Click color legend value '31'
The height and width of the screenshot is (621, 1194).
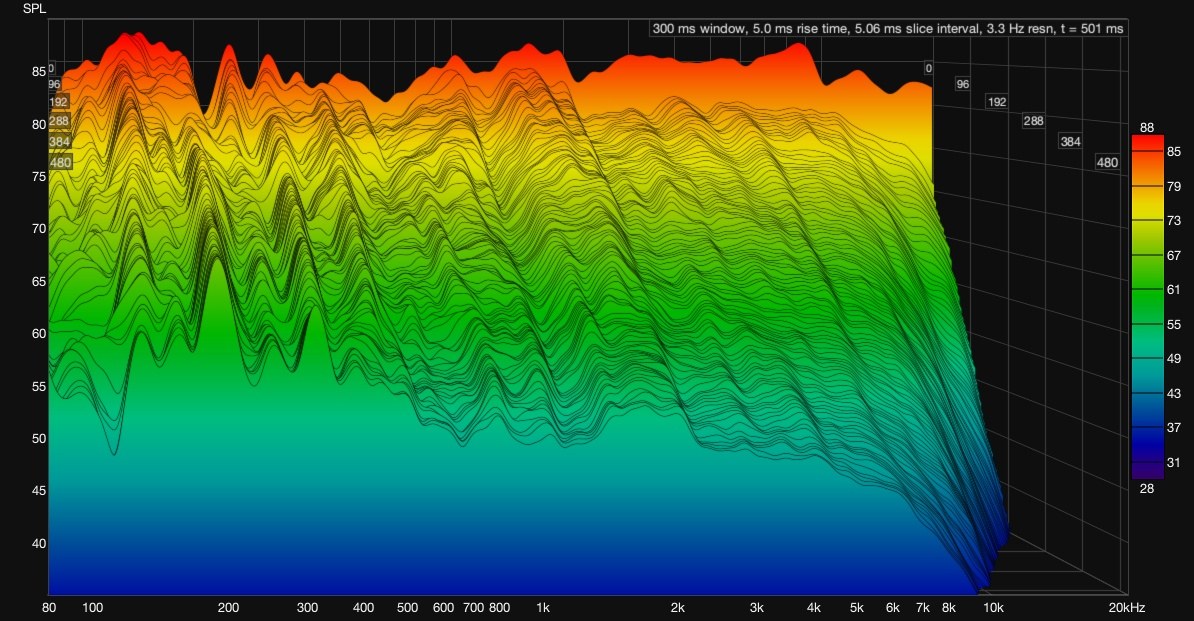[1173, 463]
